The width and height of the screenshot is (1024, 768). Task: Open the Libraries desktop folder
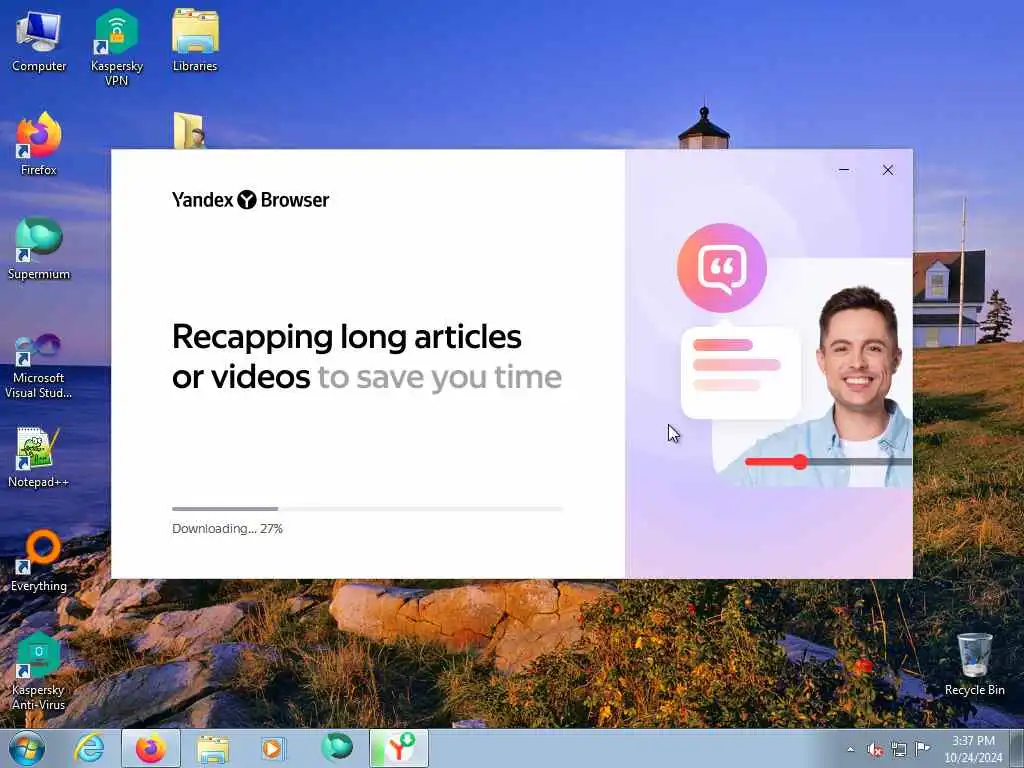[x=195, y=40]
